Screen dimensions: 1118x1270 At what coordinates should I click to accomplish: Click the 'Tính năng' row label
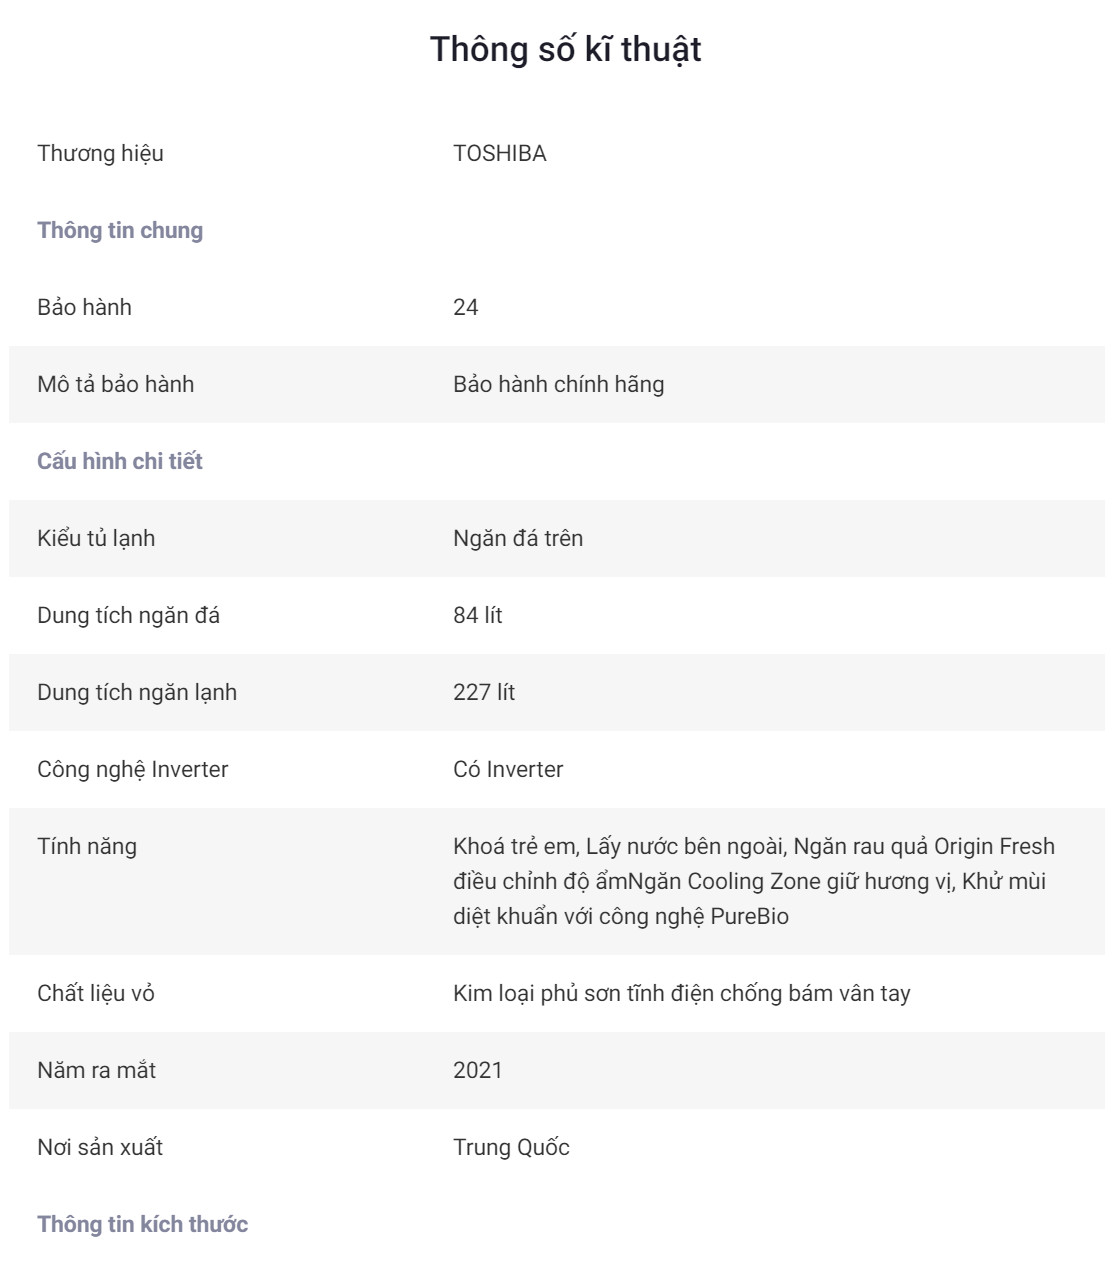(87, 846)
